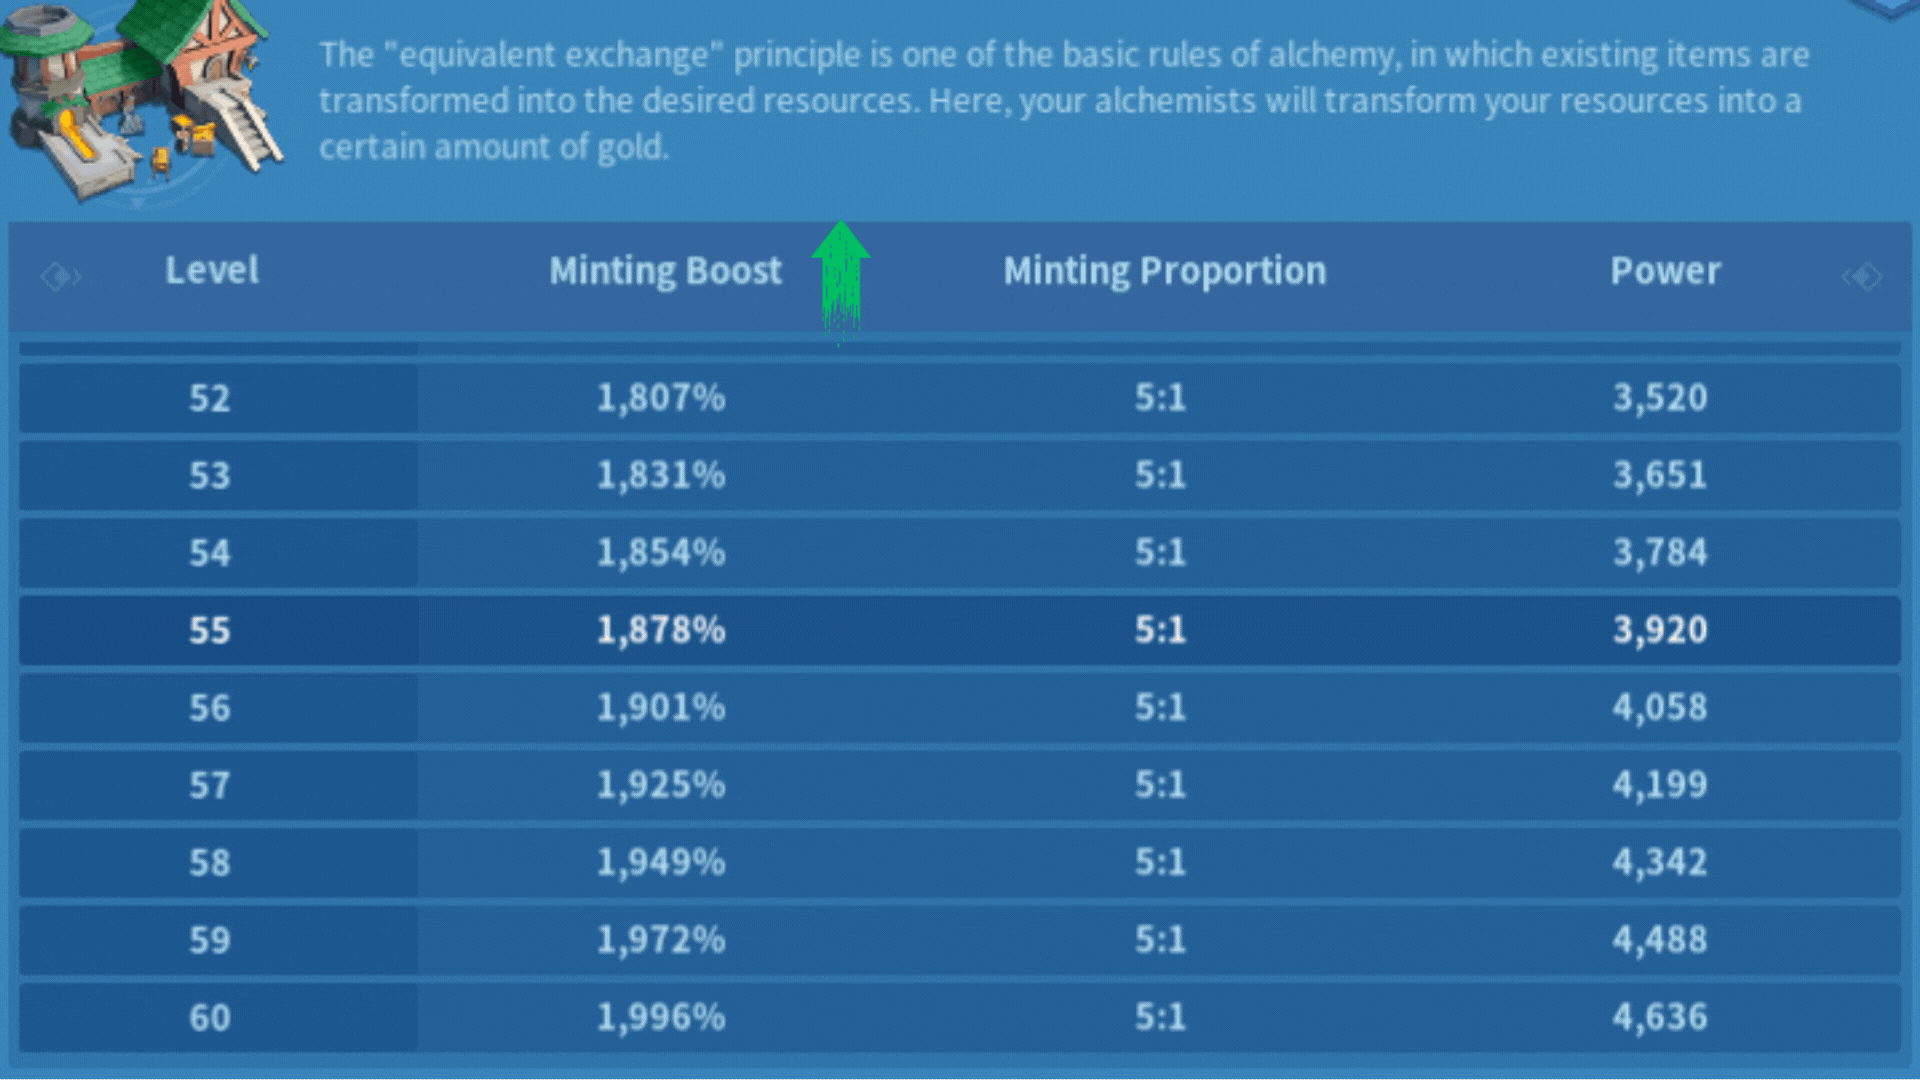This screenshot has height=1080, width=1920.
Task: Click the 1,831% boost for level 53
Action: pos(661,475)
